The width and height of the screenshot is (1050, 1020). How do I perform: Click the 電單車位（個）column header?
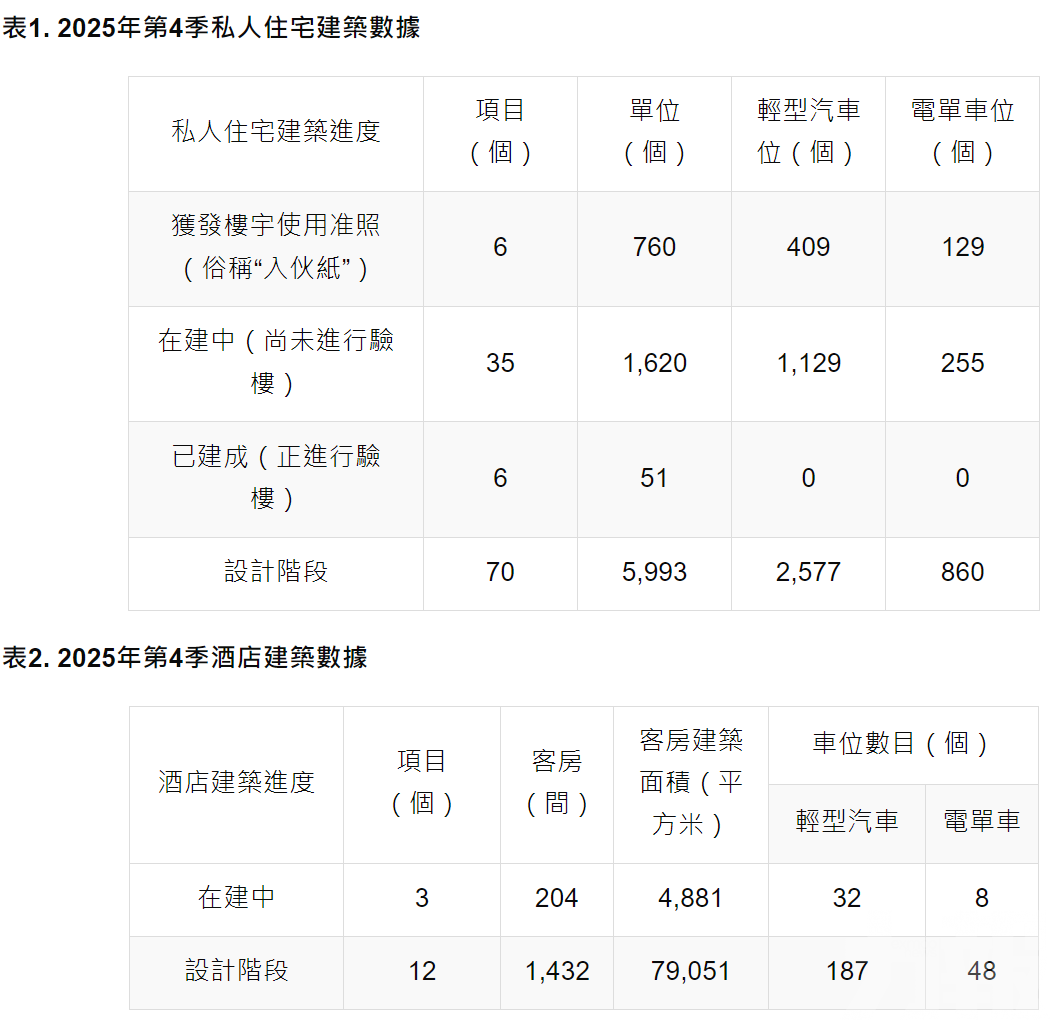pyautogui.click(x=962, y=132)
